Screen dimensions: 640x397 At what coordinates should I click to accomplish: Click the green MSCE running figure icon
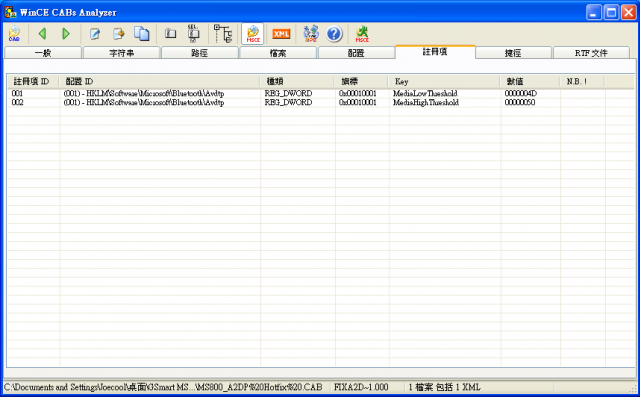pos(362,33)
